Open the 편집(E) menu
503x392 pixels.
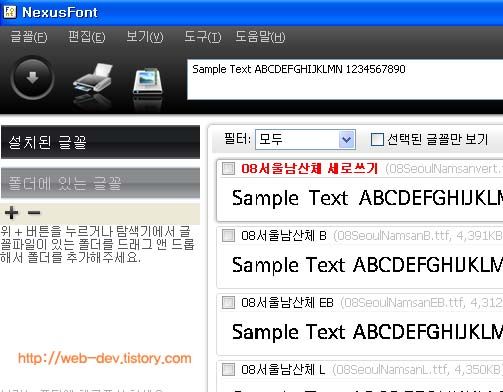[86, 36]
